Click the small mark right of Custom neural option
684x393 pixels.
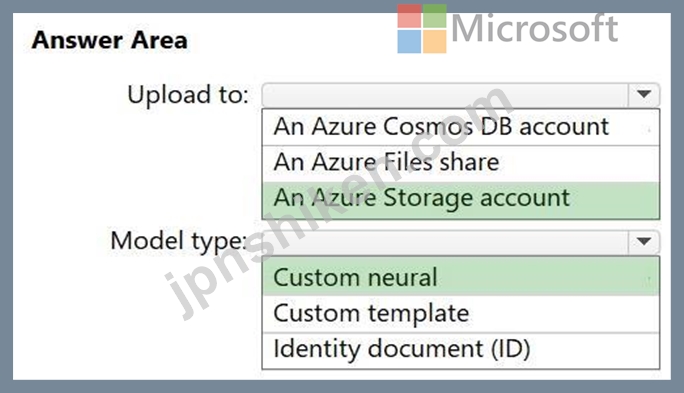click(649, 280)
